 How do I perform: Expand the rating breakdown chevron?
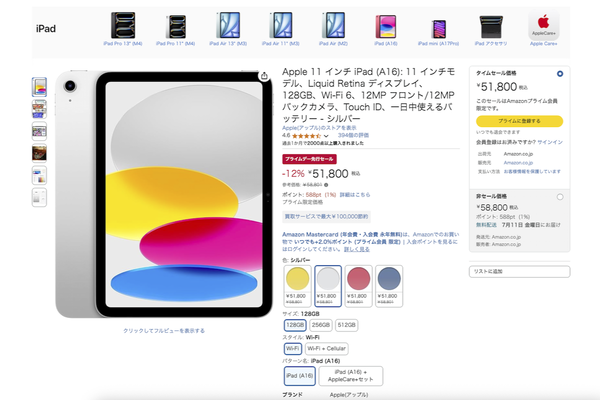point(326,136)
